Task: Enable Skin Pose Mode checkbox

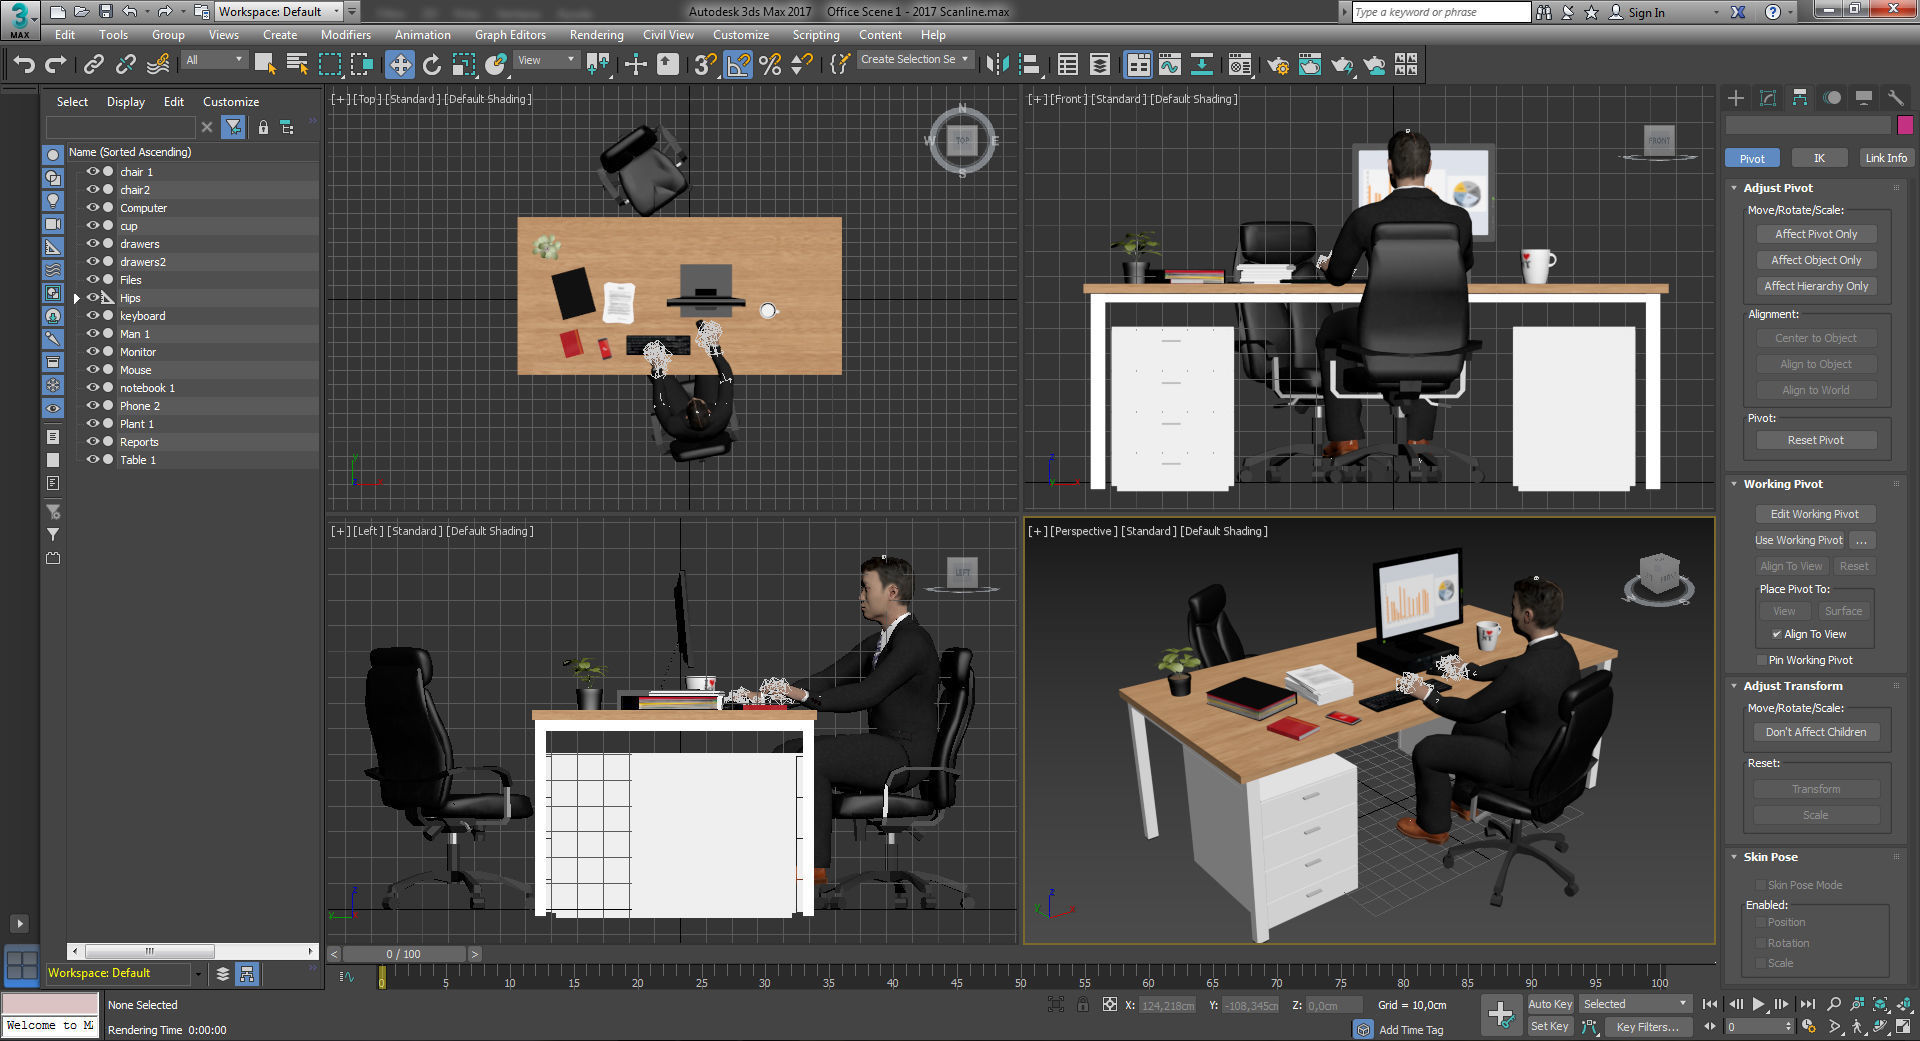Action: (x=1760, y=885)
